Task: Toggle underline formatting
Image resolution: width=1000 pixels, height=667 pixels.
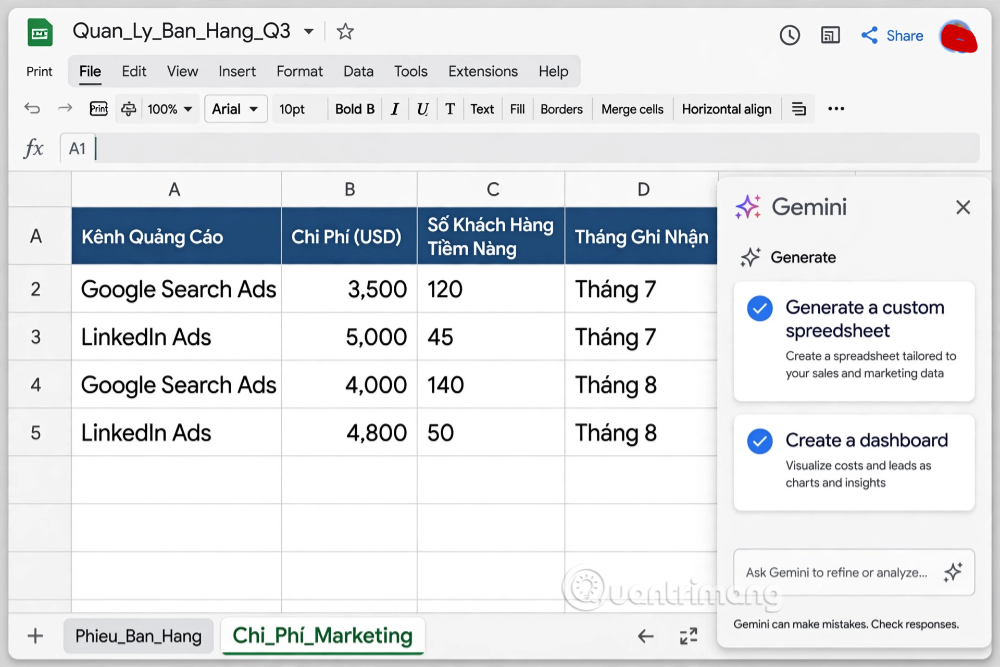Action: [422, 109]
